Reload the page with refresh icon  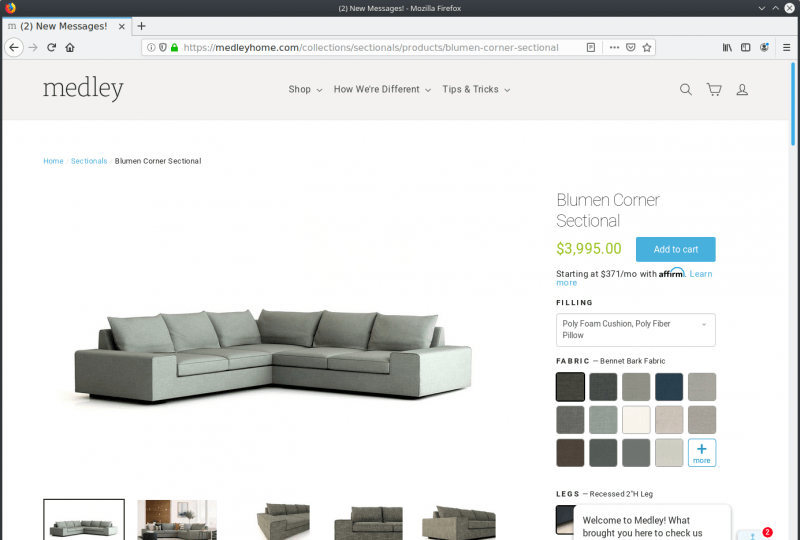51,47
